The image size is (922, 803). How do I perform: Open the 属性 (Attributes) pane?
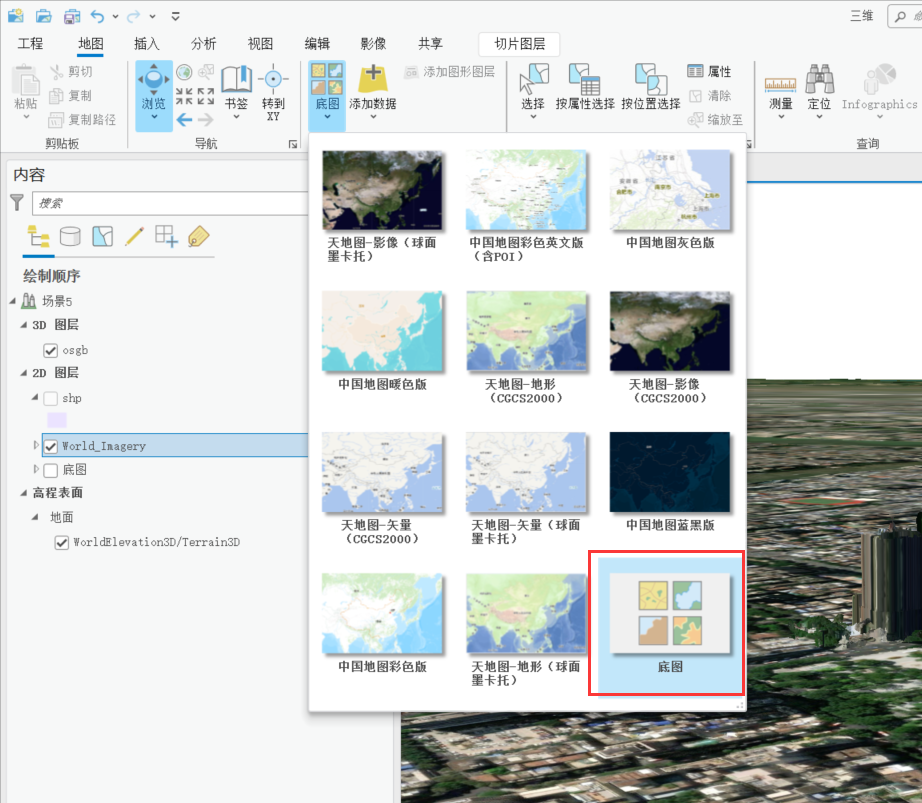point(711,71)
